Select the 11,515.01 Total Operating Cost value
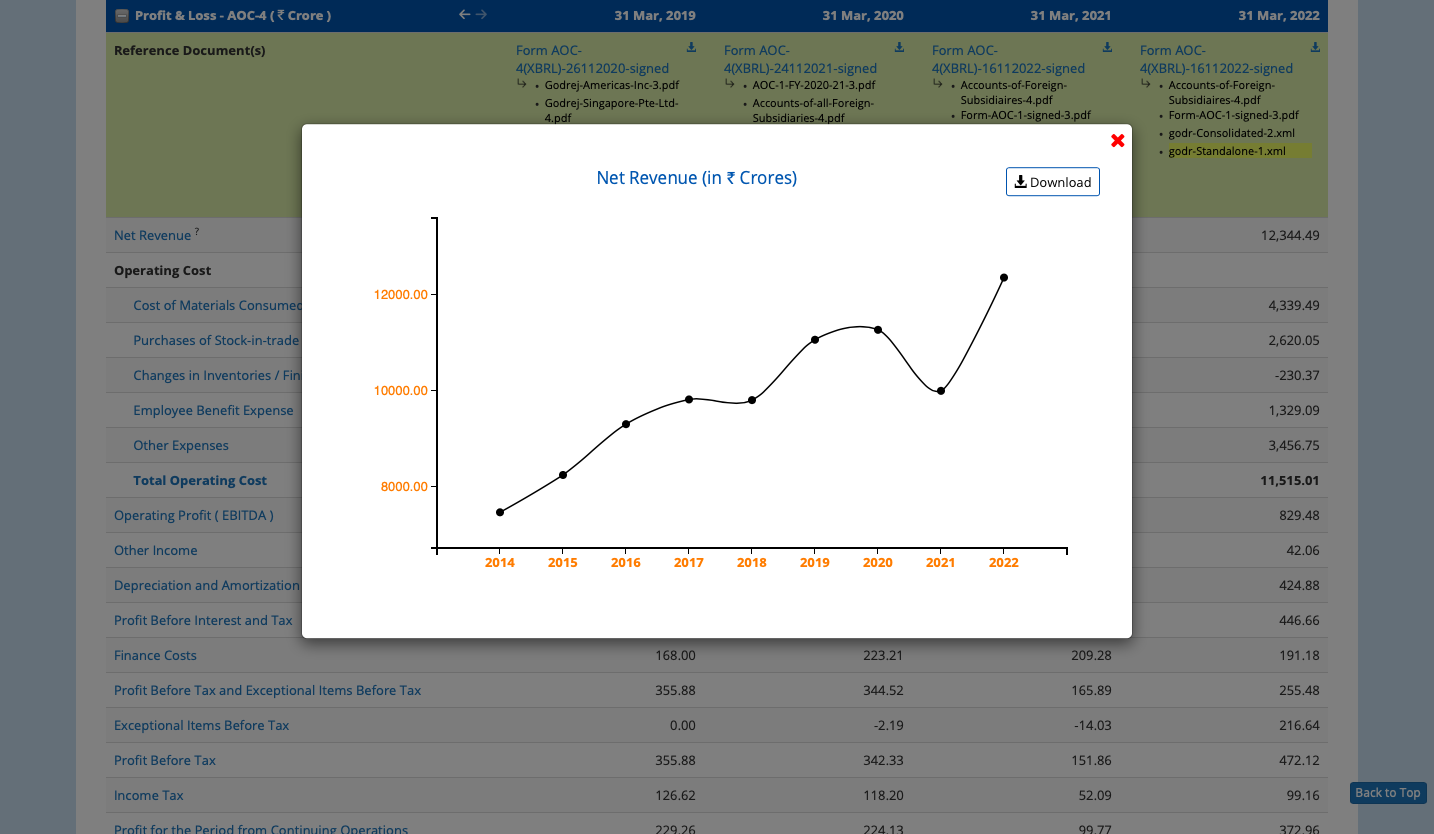The image size is (1434, 834). pos(1291,481)
